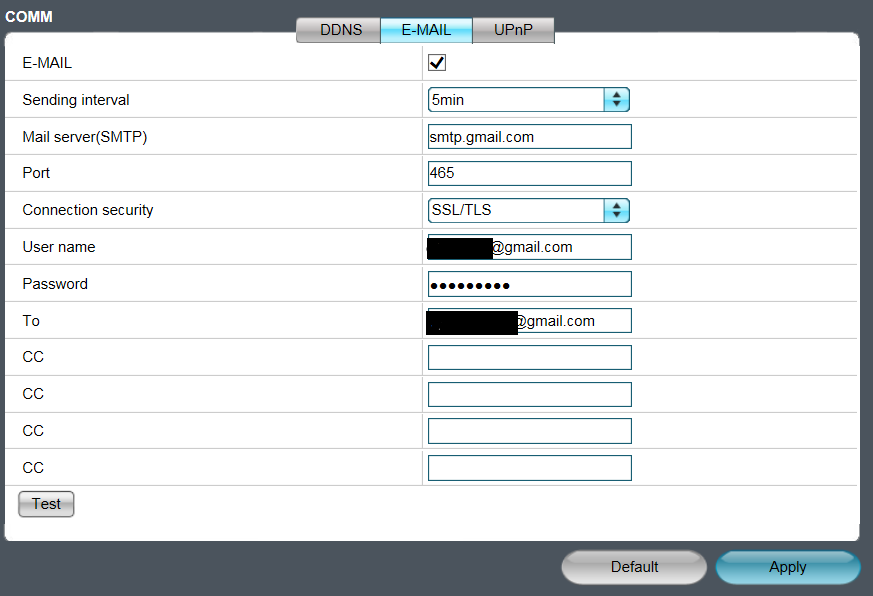Click the Default button
This screenshot has height=596, width=873.
coord(634,567)
